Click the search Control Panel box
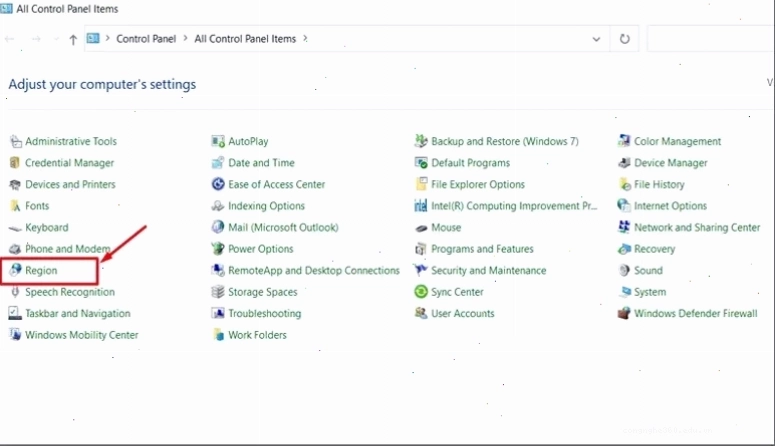 click(711, 39)
